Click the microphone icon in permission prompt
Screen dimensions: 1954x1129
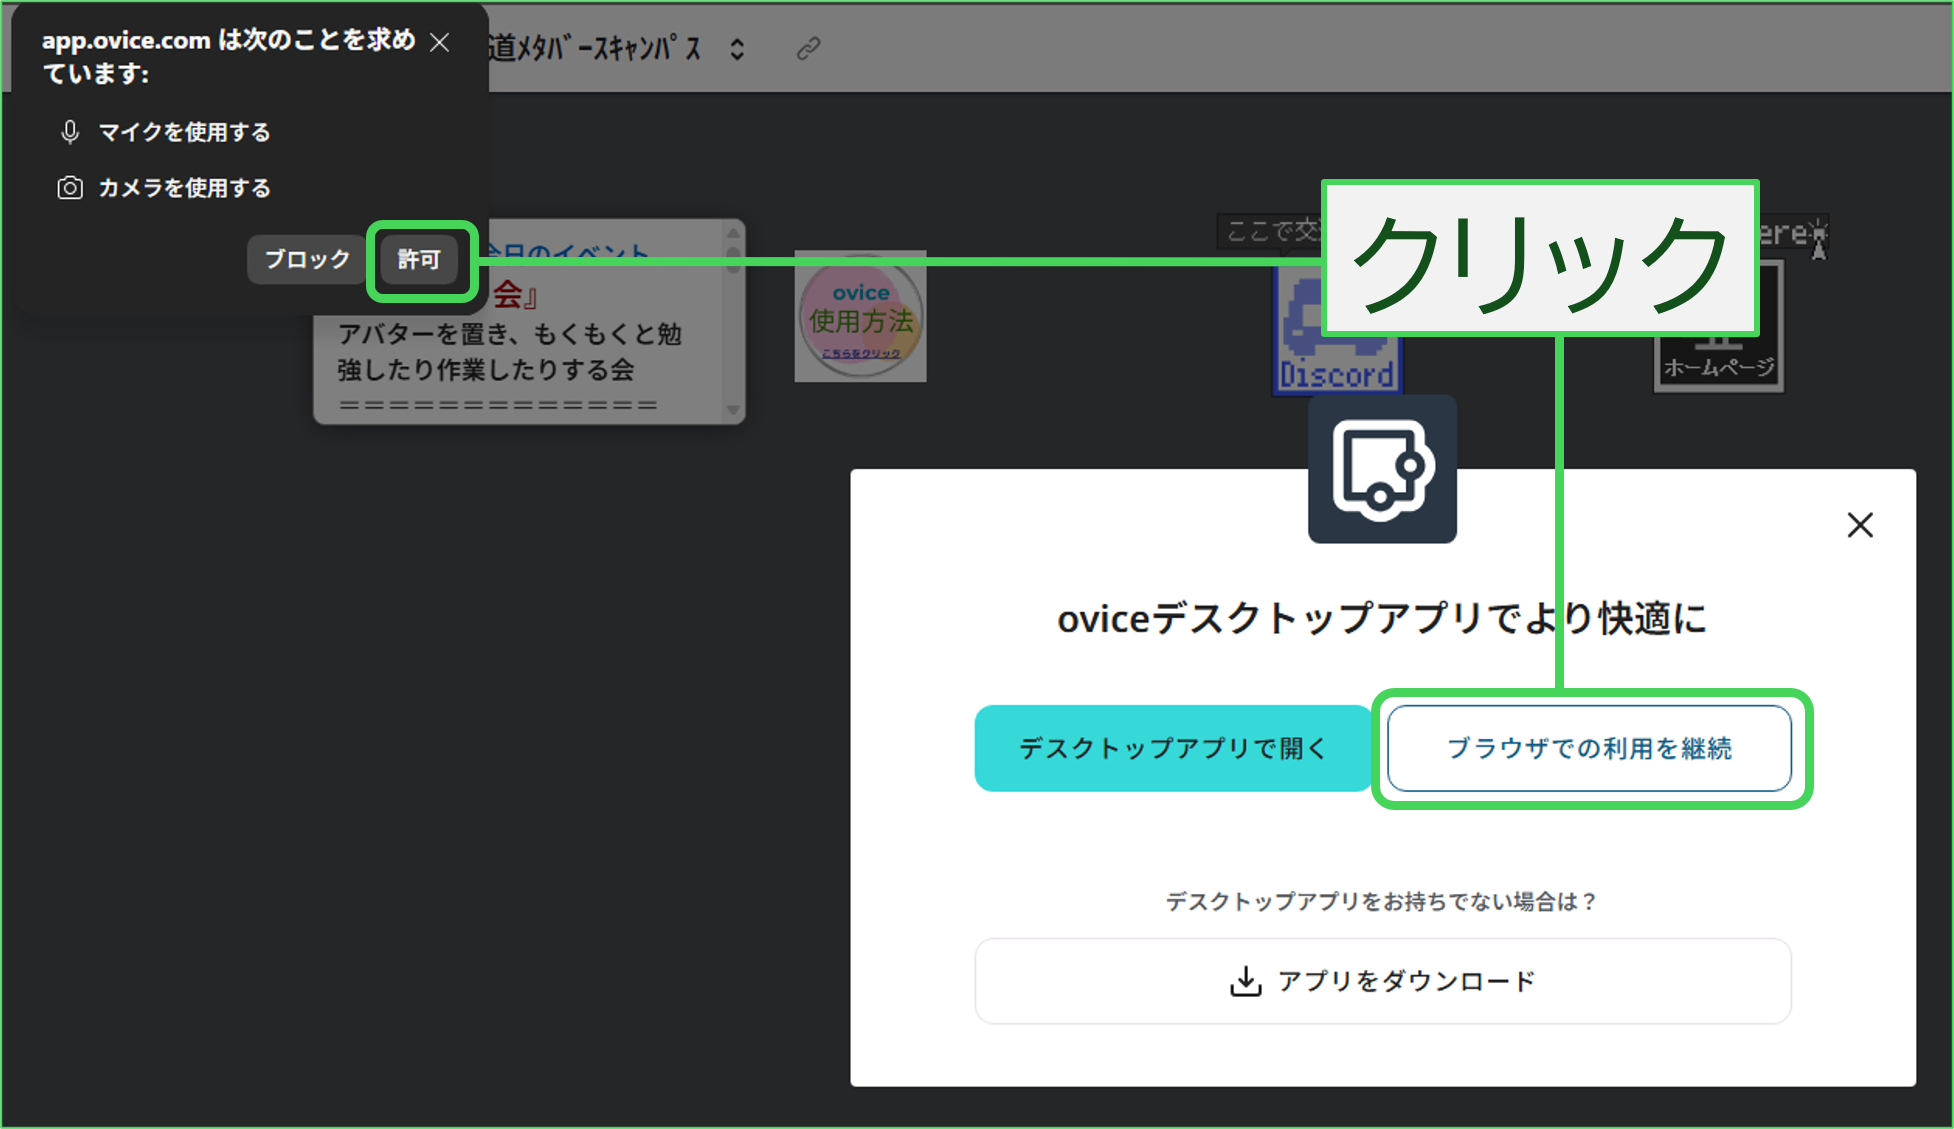69,132
